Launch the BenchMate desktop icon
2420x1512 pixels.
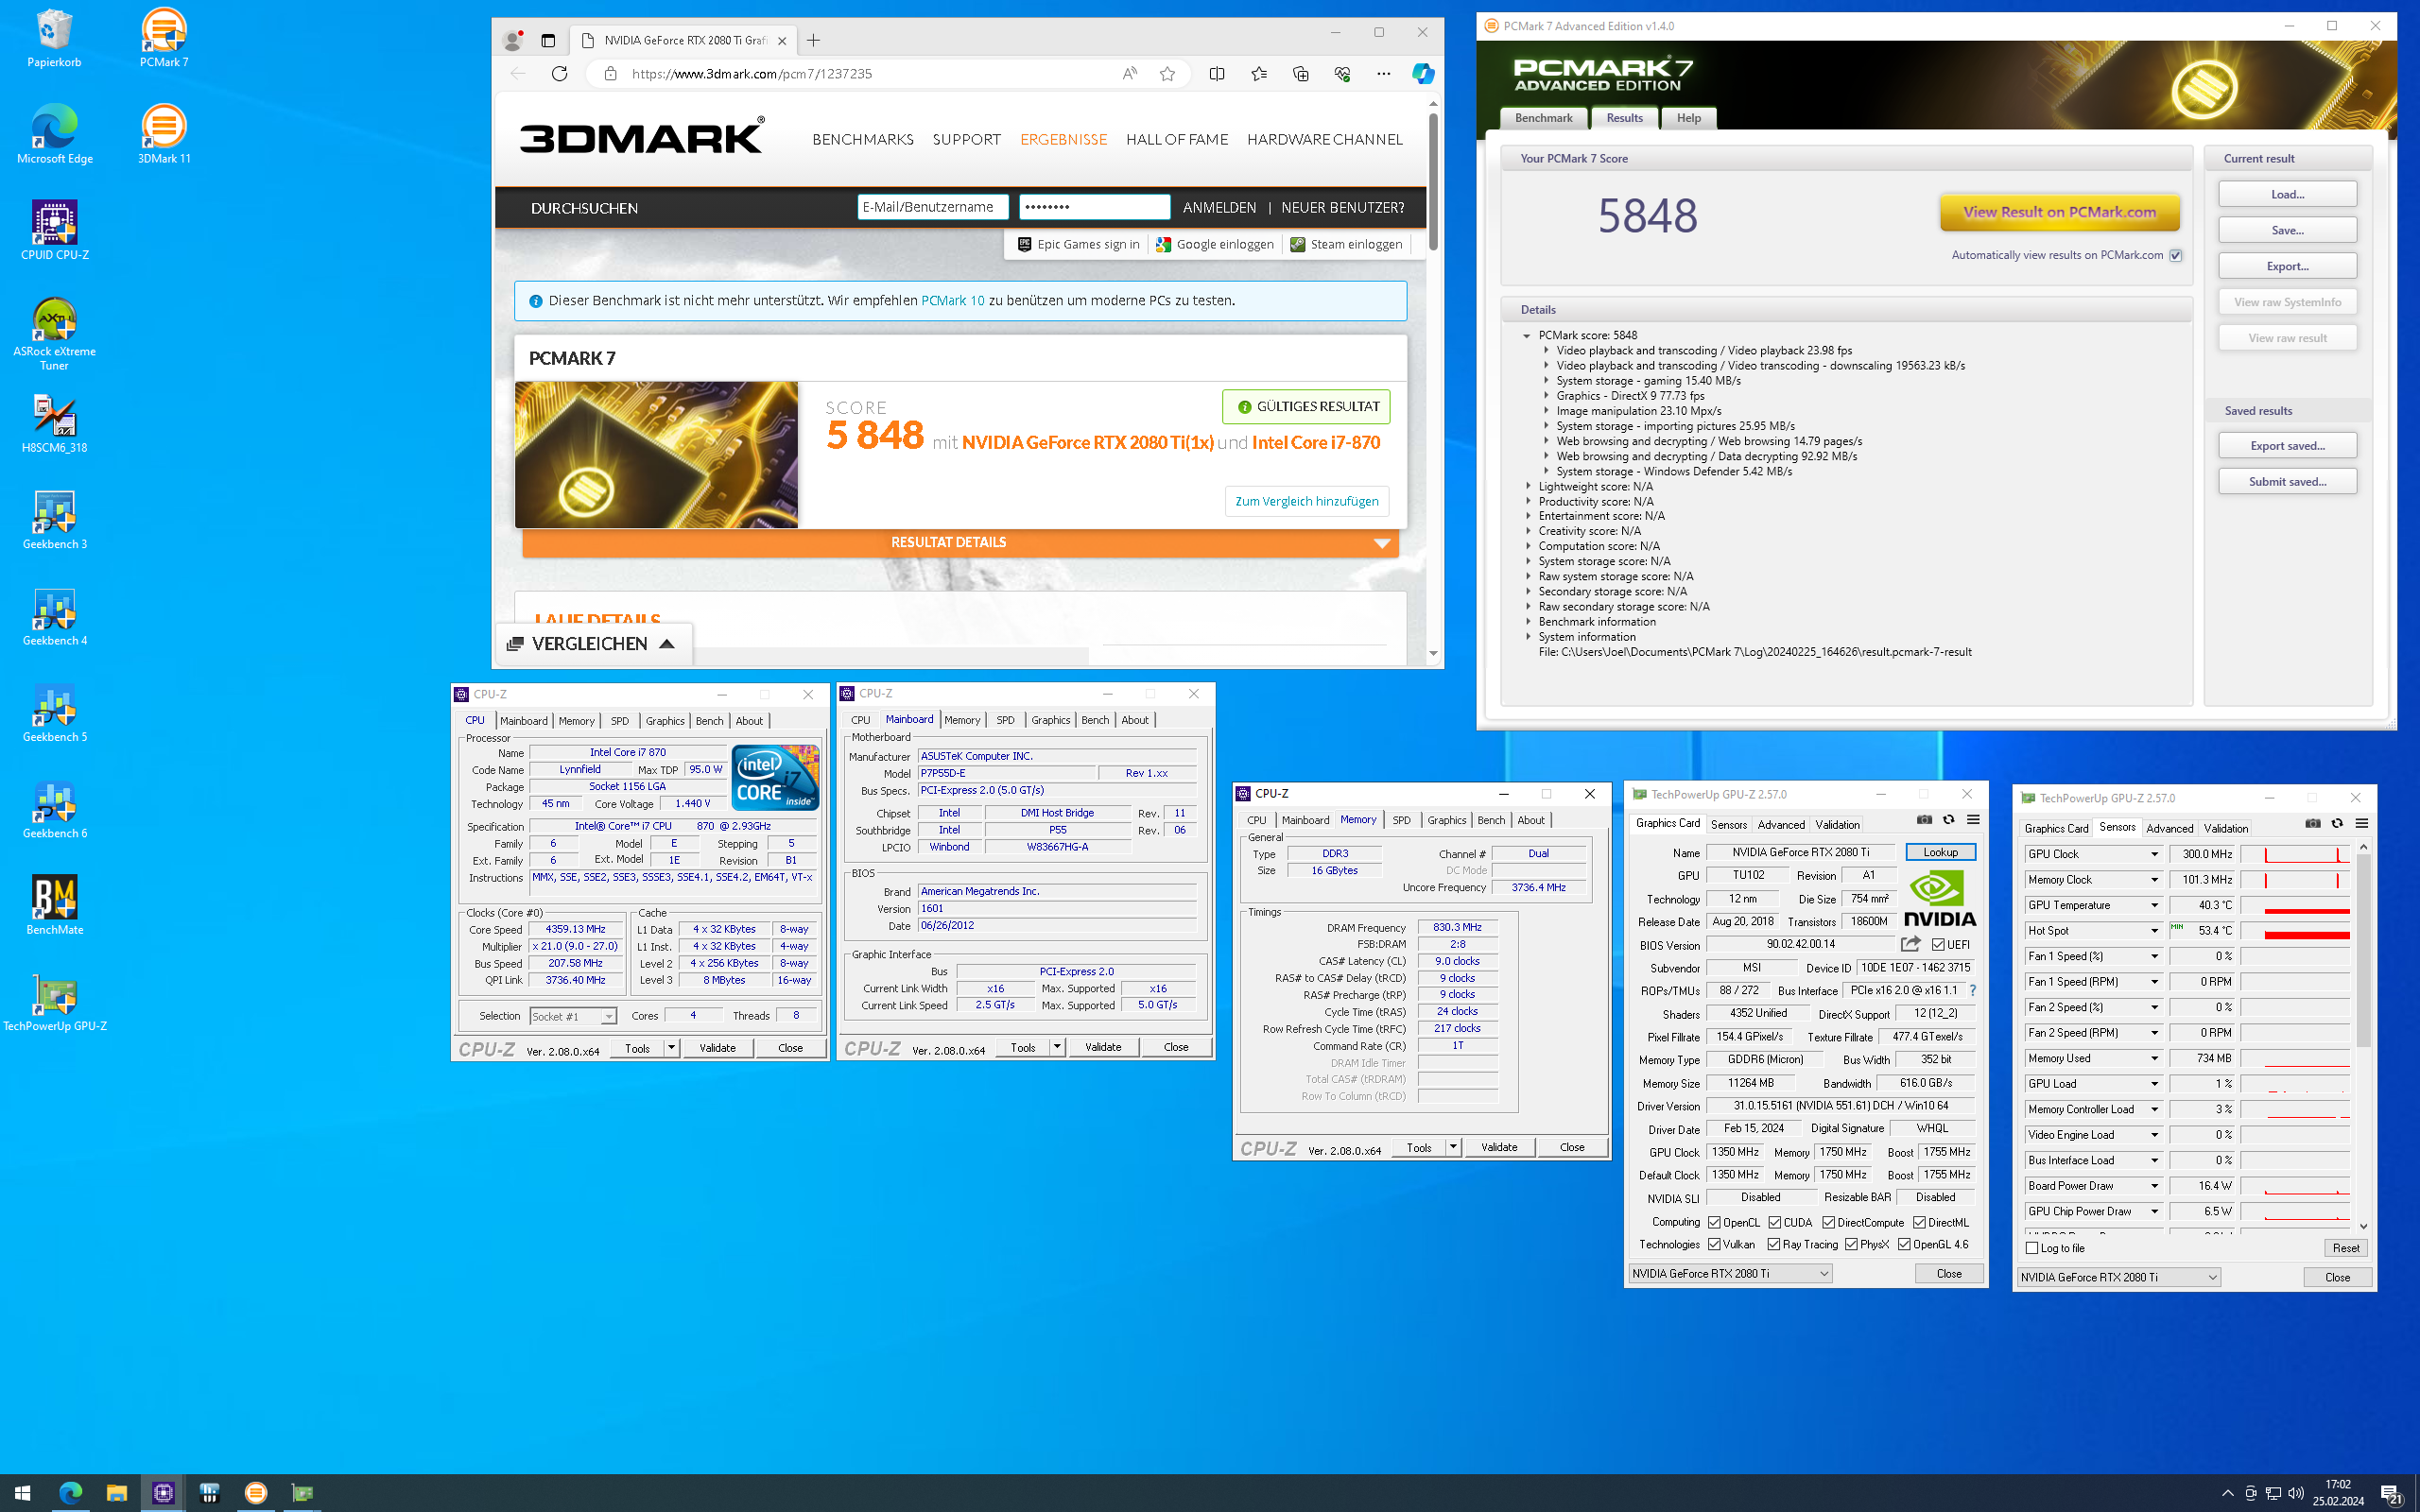[54, 906]
